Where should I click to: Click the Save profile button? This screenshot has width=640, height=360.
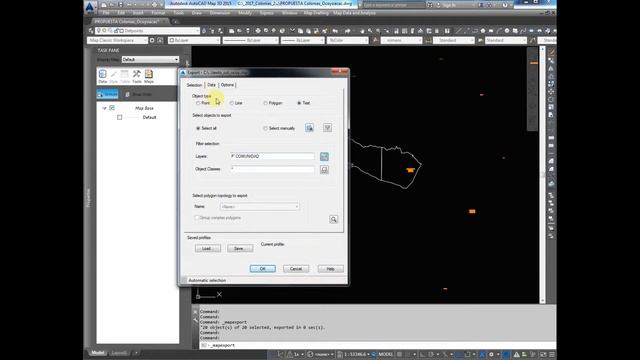240,248
